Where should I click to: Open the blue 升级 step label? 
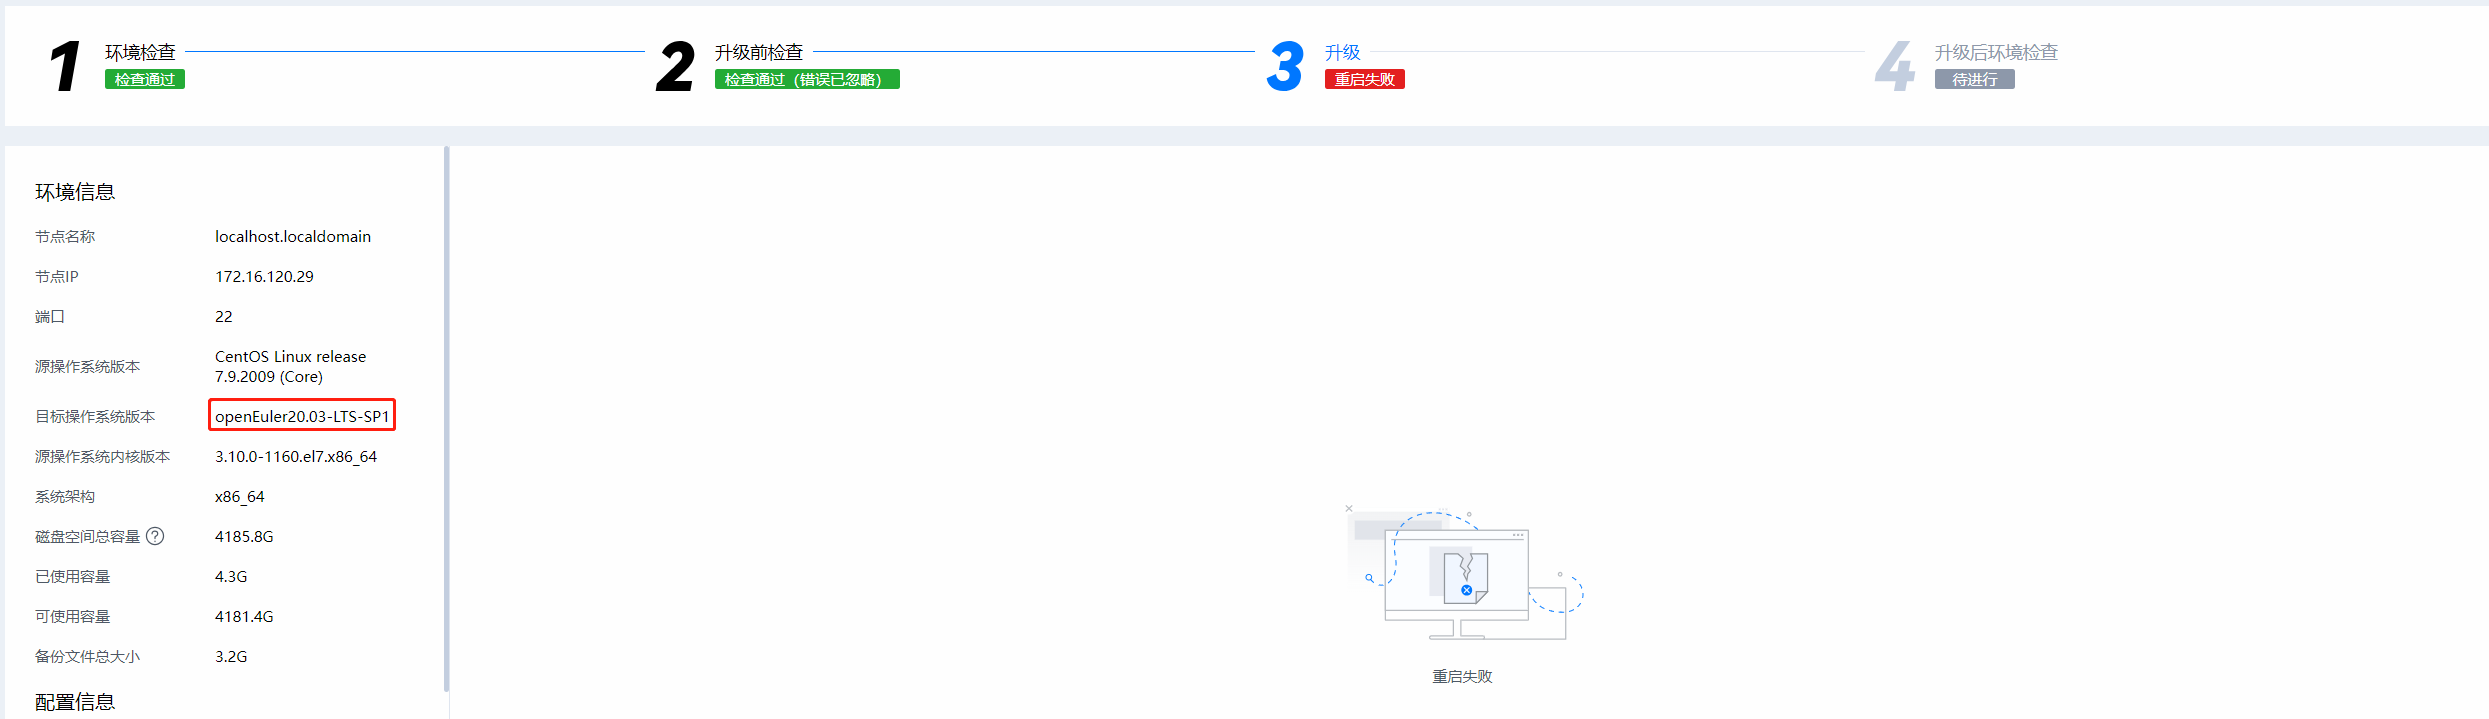[1342, 52]
